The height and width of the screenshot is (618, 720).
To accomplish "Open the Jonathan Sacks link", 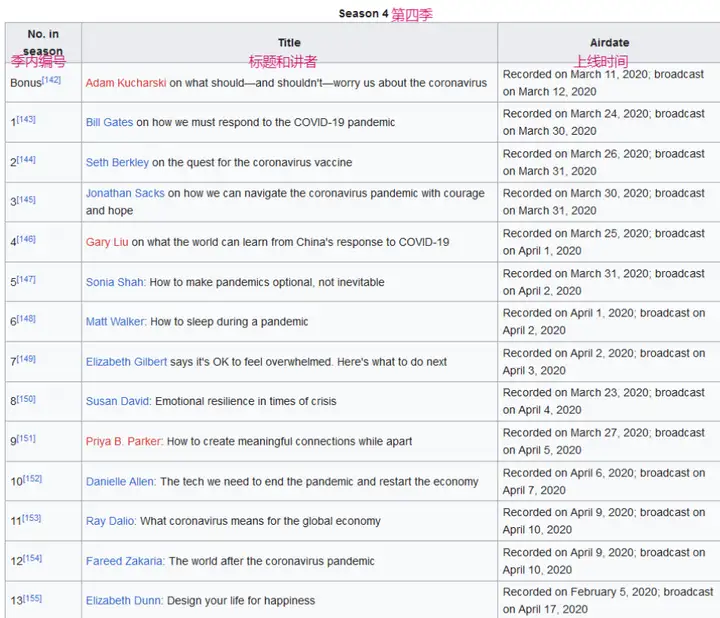I will [125, 193].
